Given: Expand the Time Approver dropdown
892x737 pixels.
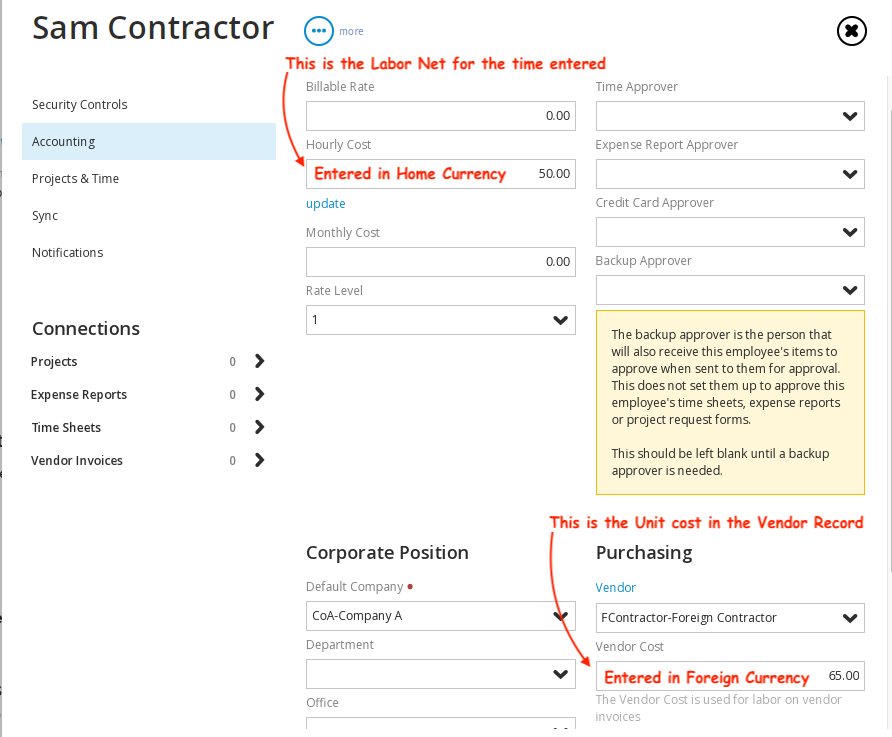Looking at the screenshot, I should [730, 116].
